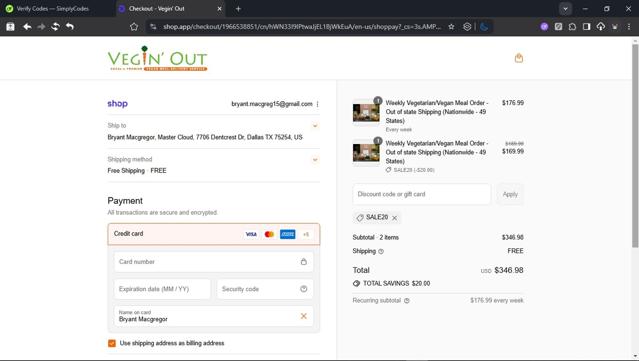Image resolution: width=639 pixels, height=361 pixels.
Task: Close the Checkout Vegin' Out tab
Action: tap(219, 9)
